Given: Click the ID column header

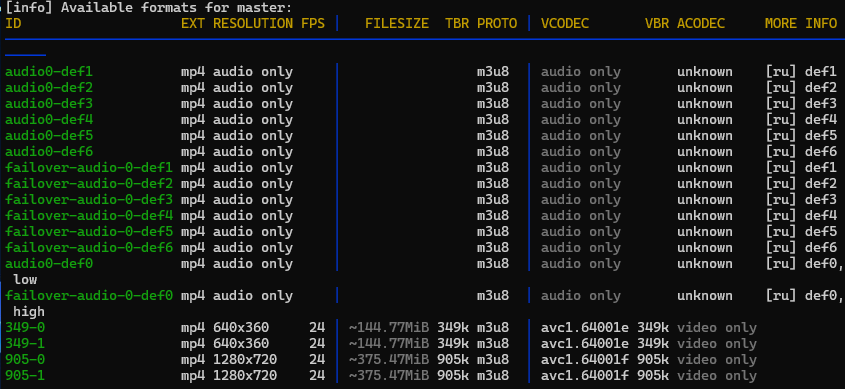Looking at the screenshot, I should 13,24.
